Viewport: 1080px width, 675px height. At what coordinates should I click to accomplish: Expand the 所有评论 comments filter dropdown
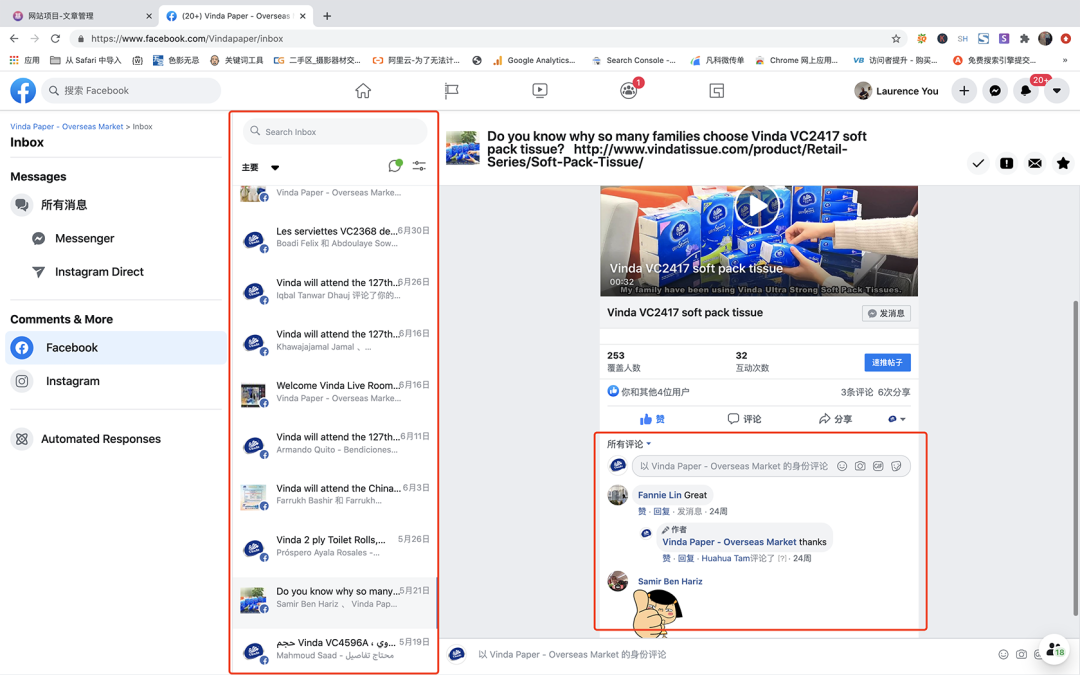coord(629,444)
